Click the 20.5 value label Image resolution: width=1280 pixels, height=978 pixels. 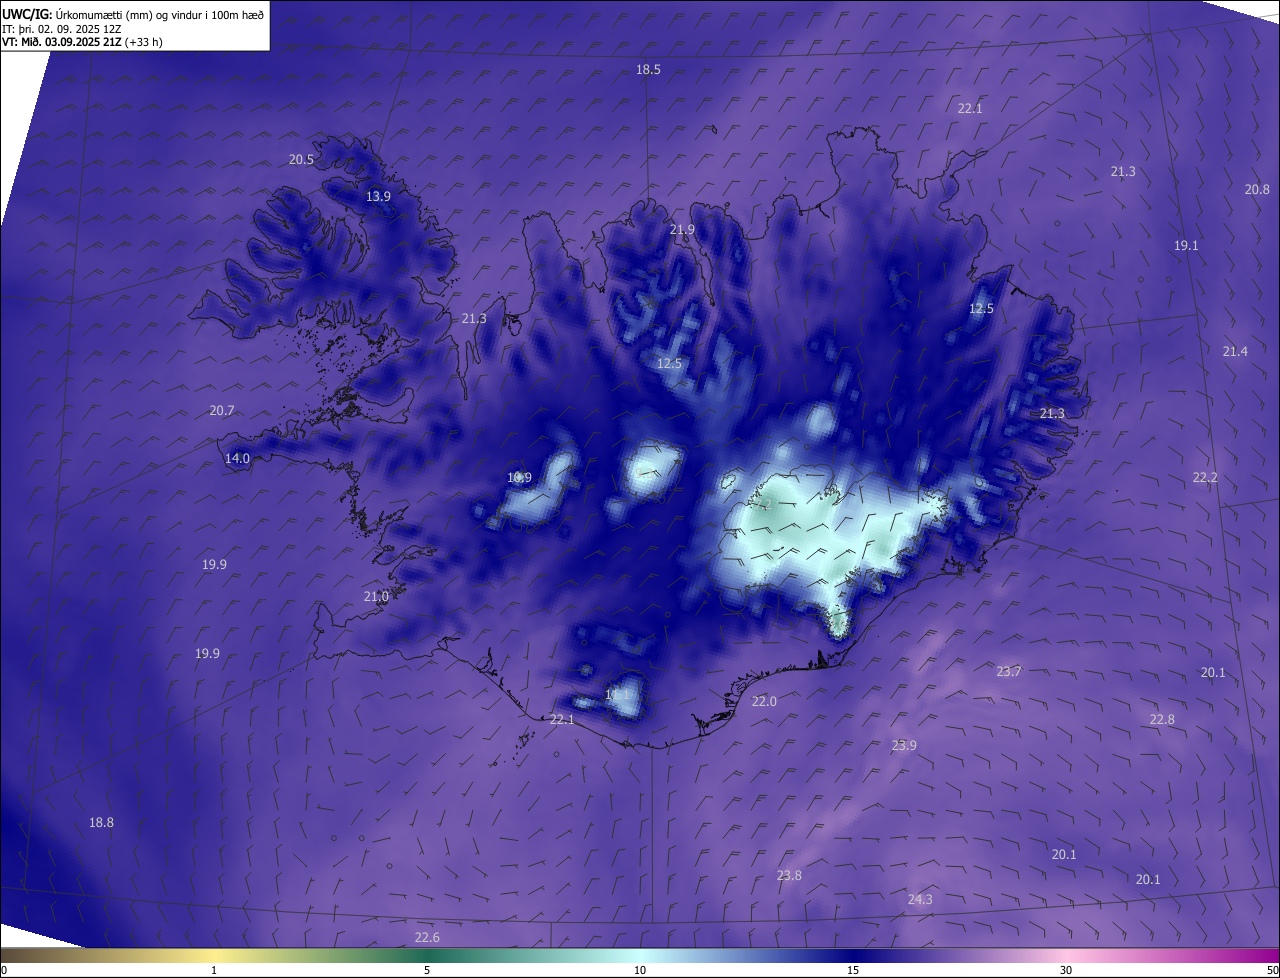click(x=301, y=159)
